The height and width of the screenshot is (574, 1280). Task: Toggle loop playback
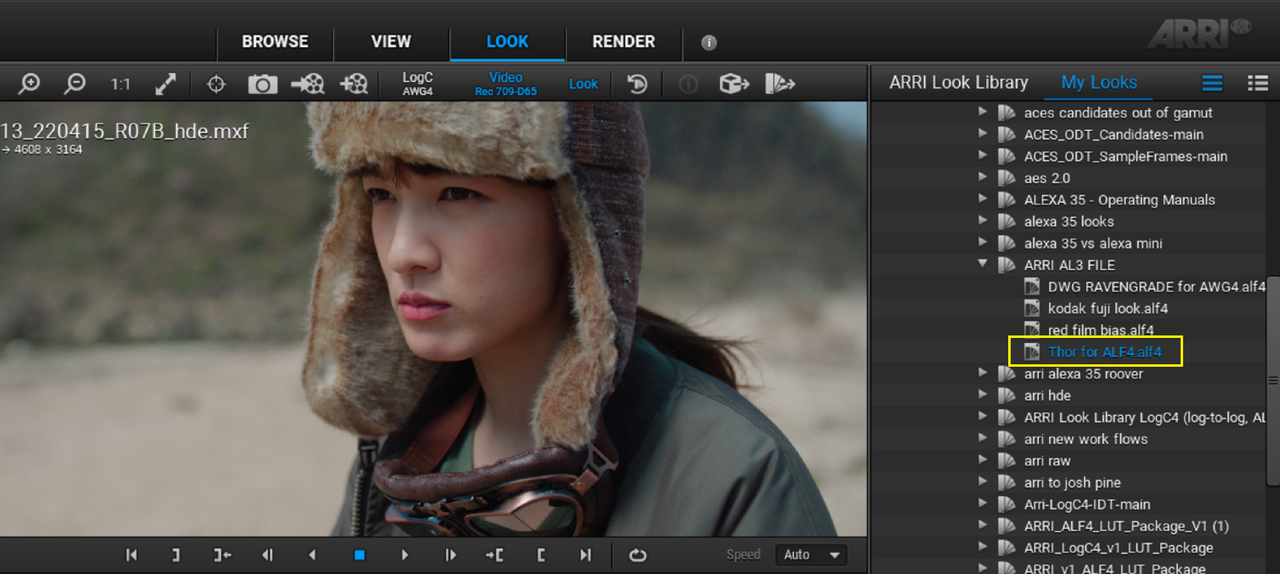(637, 555)
